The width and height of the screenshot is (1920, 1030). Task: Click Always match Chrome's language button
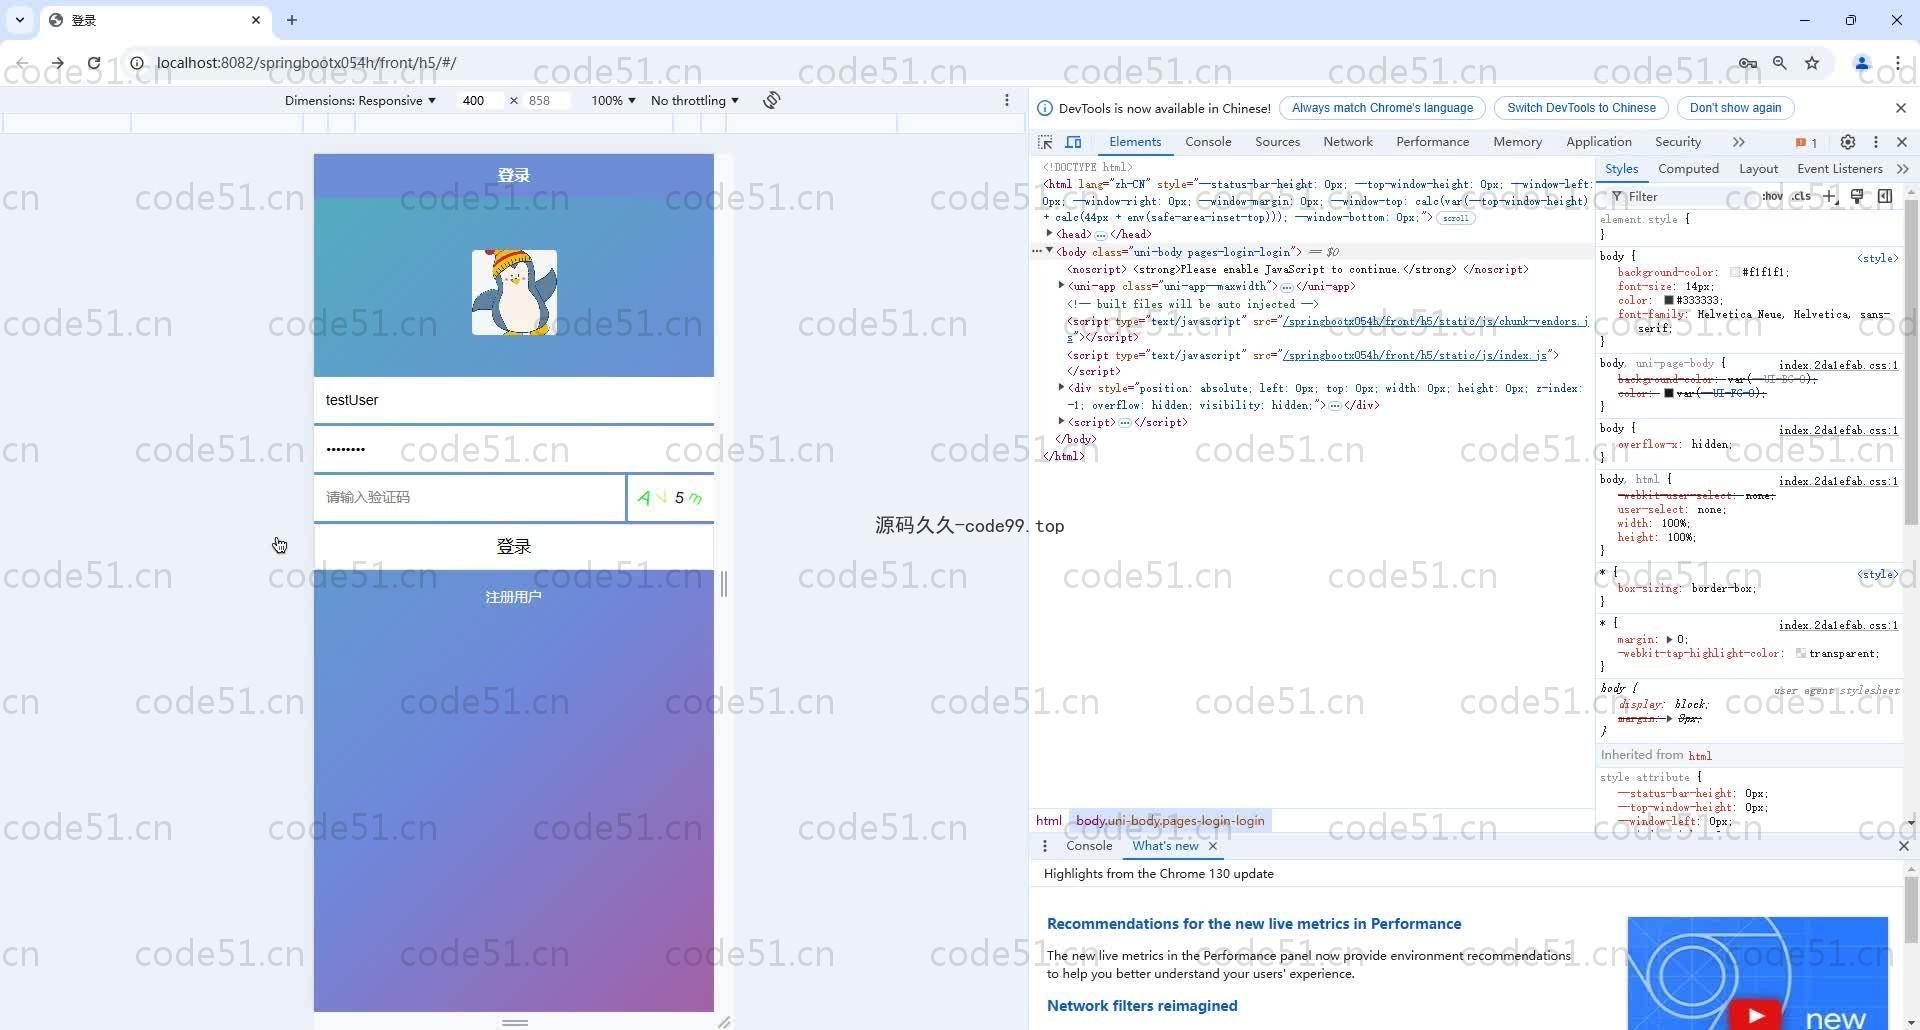pos(1382,108)
